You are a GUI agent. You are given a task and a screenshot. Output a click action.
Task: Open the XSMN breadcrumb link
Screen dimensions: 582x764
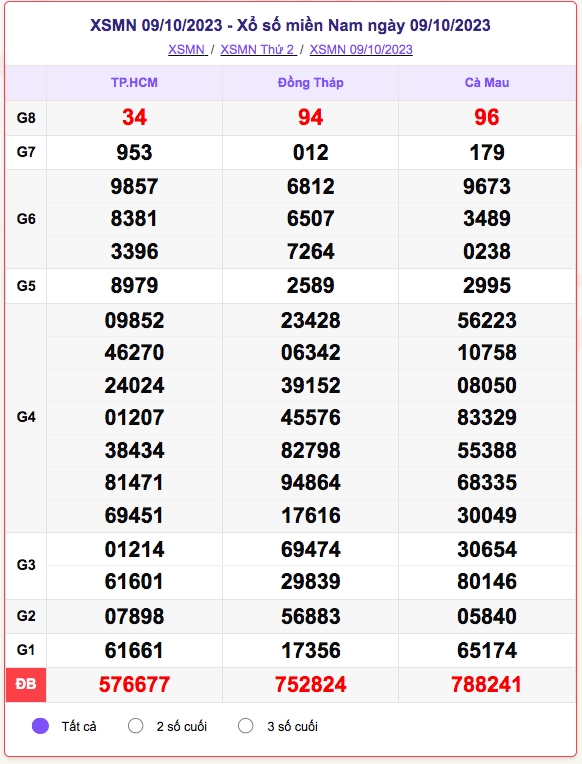pyautogui.click(x=188, y=50)
